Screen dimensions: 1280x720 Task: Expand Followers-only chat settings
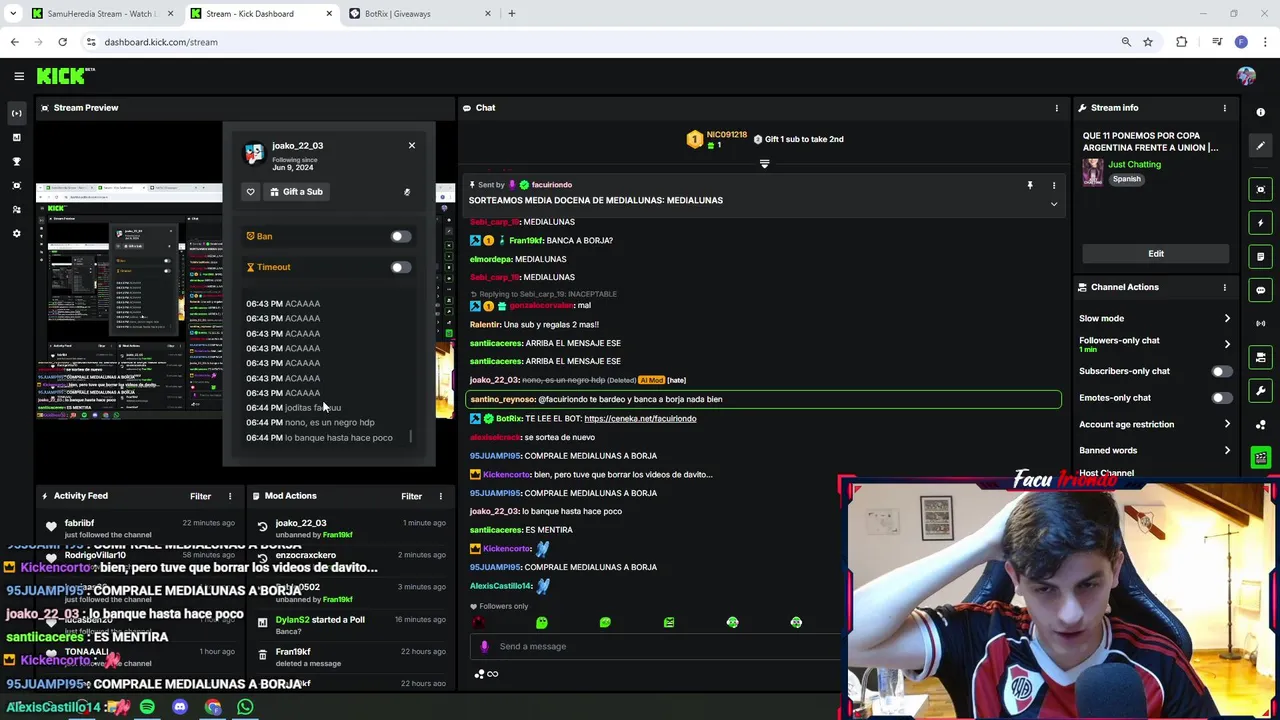[x=1155, y=344]
